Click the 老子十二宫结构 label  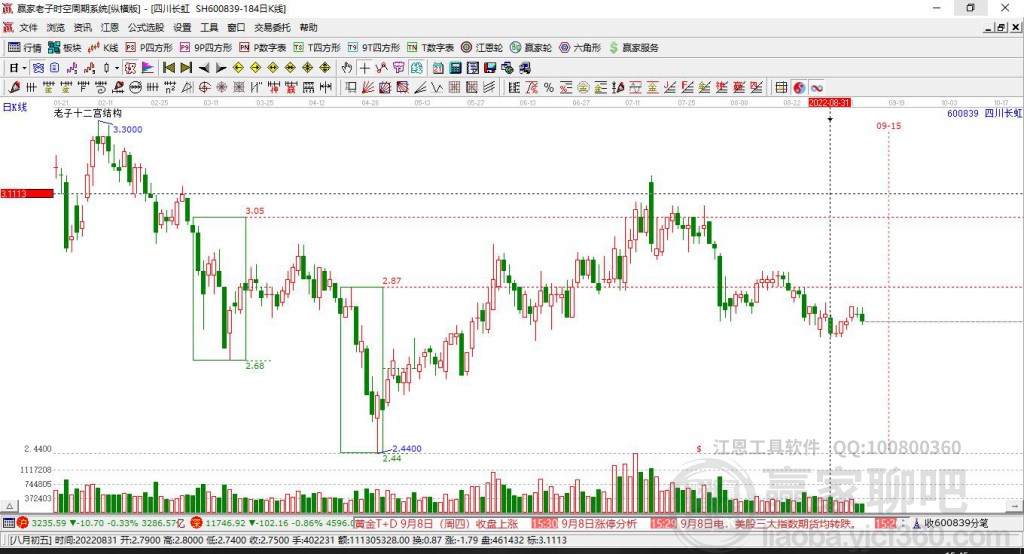pyautogui.click(x=88, y=113)
